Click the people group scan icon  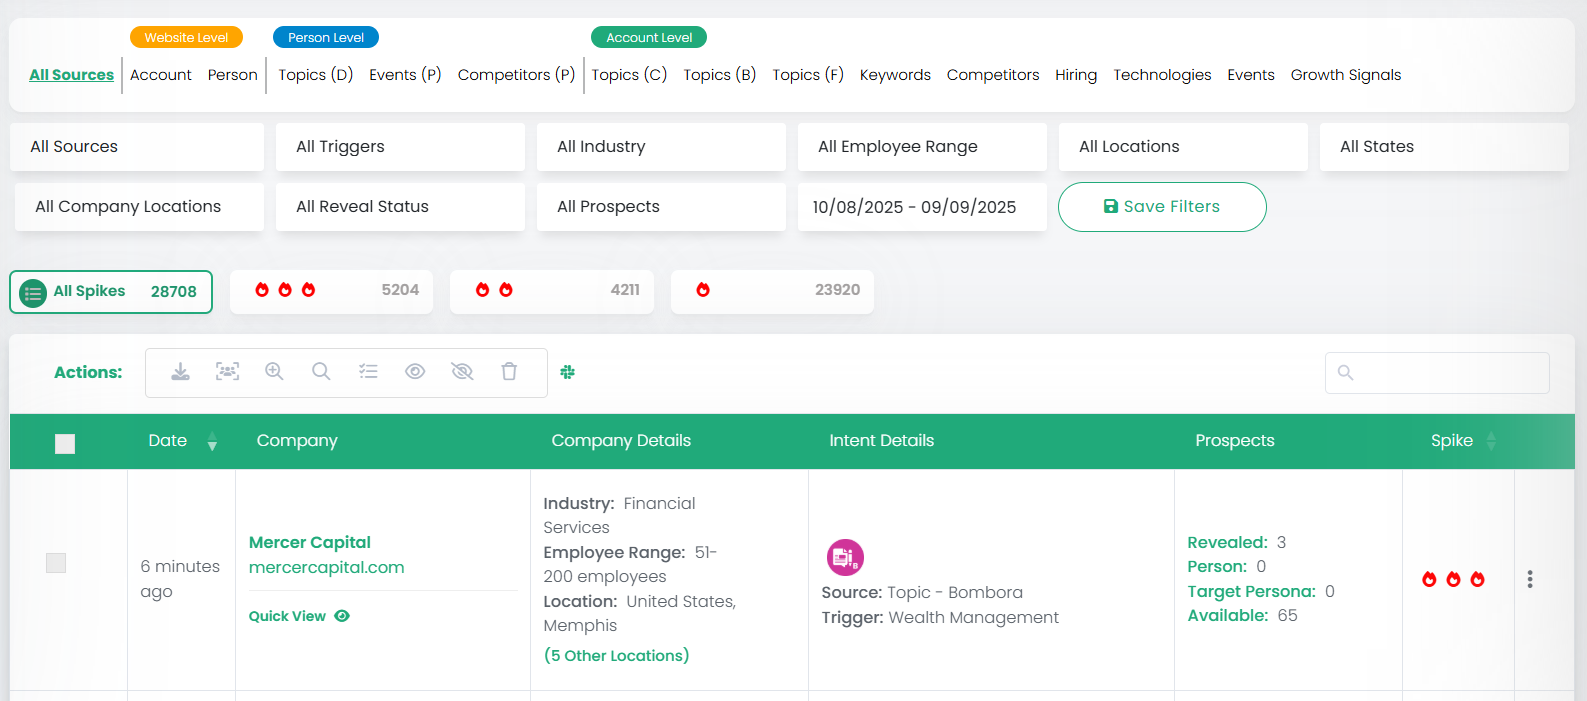(x=228, y=372)
